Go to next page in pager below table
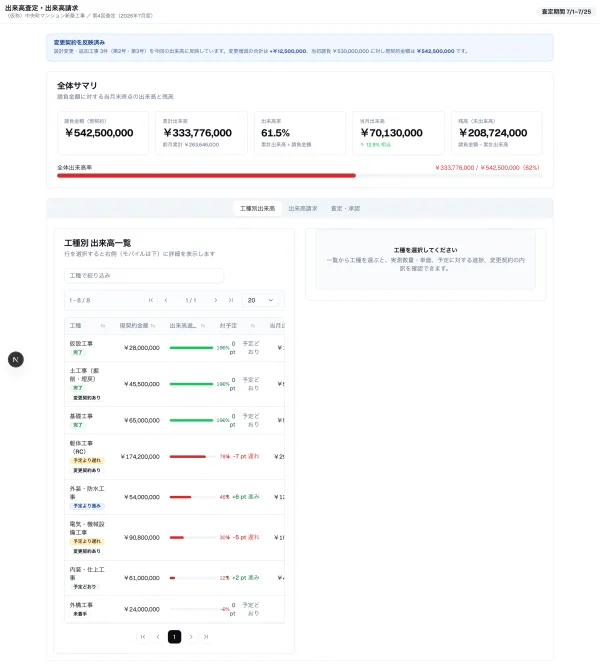Image resolution: width=600 pixels, height=671 pixels. click(x=191, y=637)
